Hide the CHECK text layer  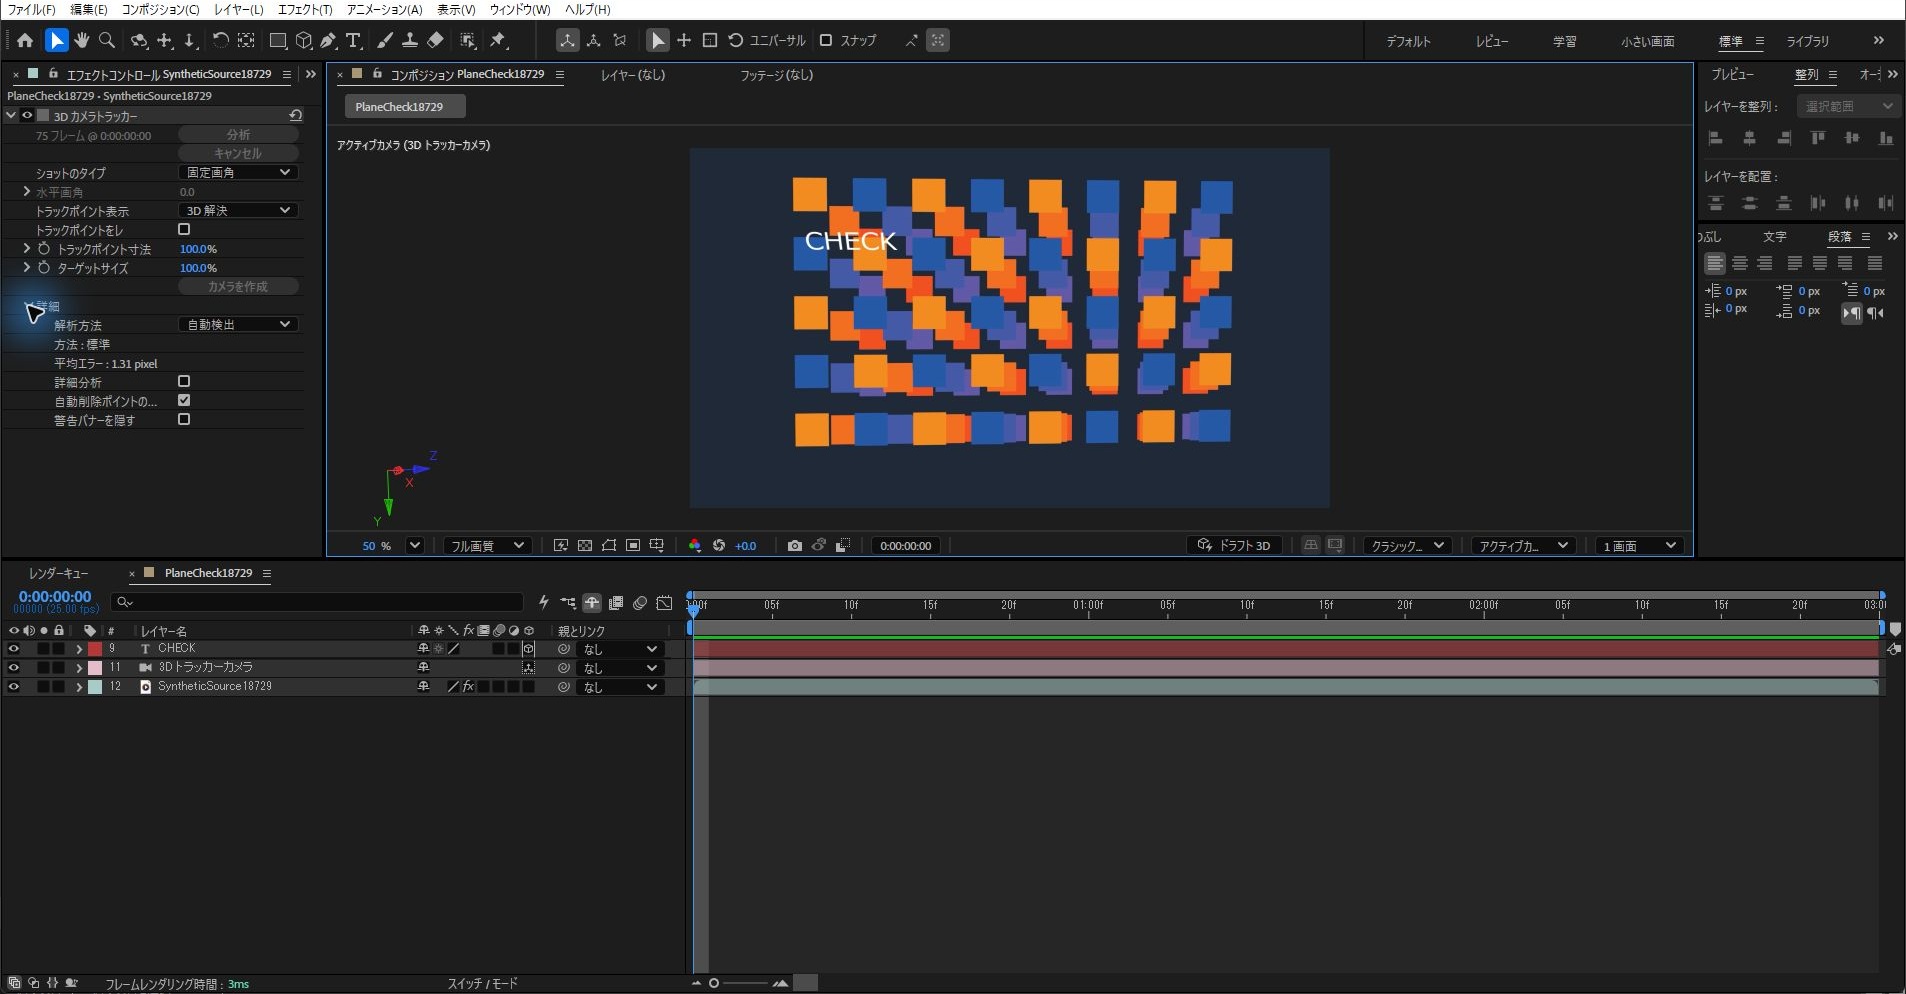(13, 648)
